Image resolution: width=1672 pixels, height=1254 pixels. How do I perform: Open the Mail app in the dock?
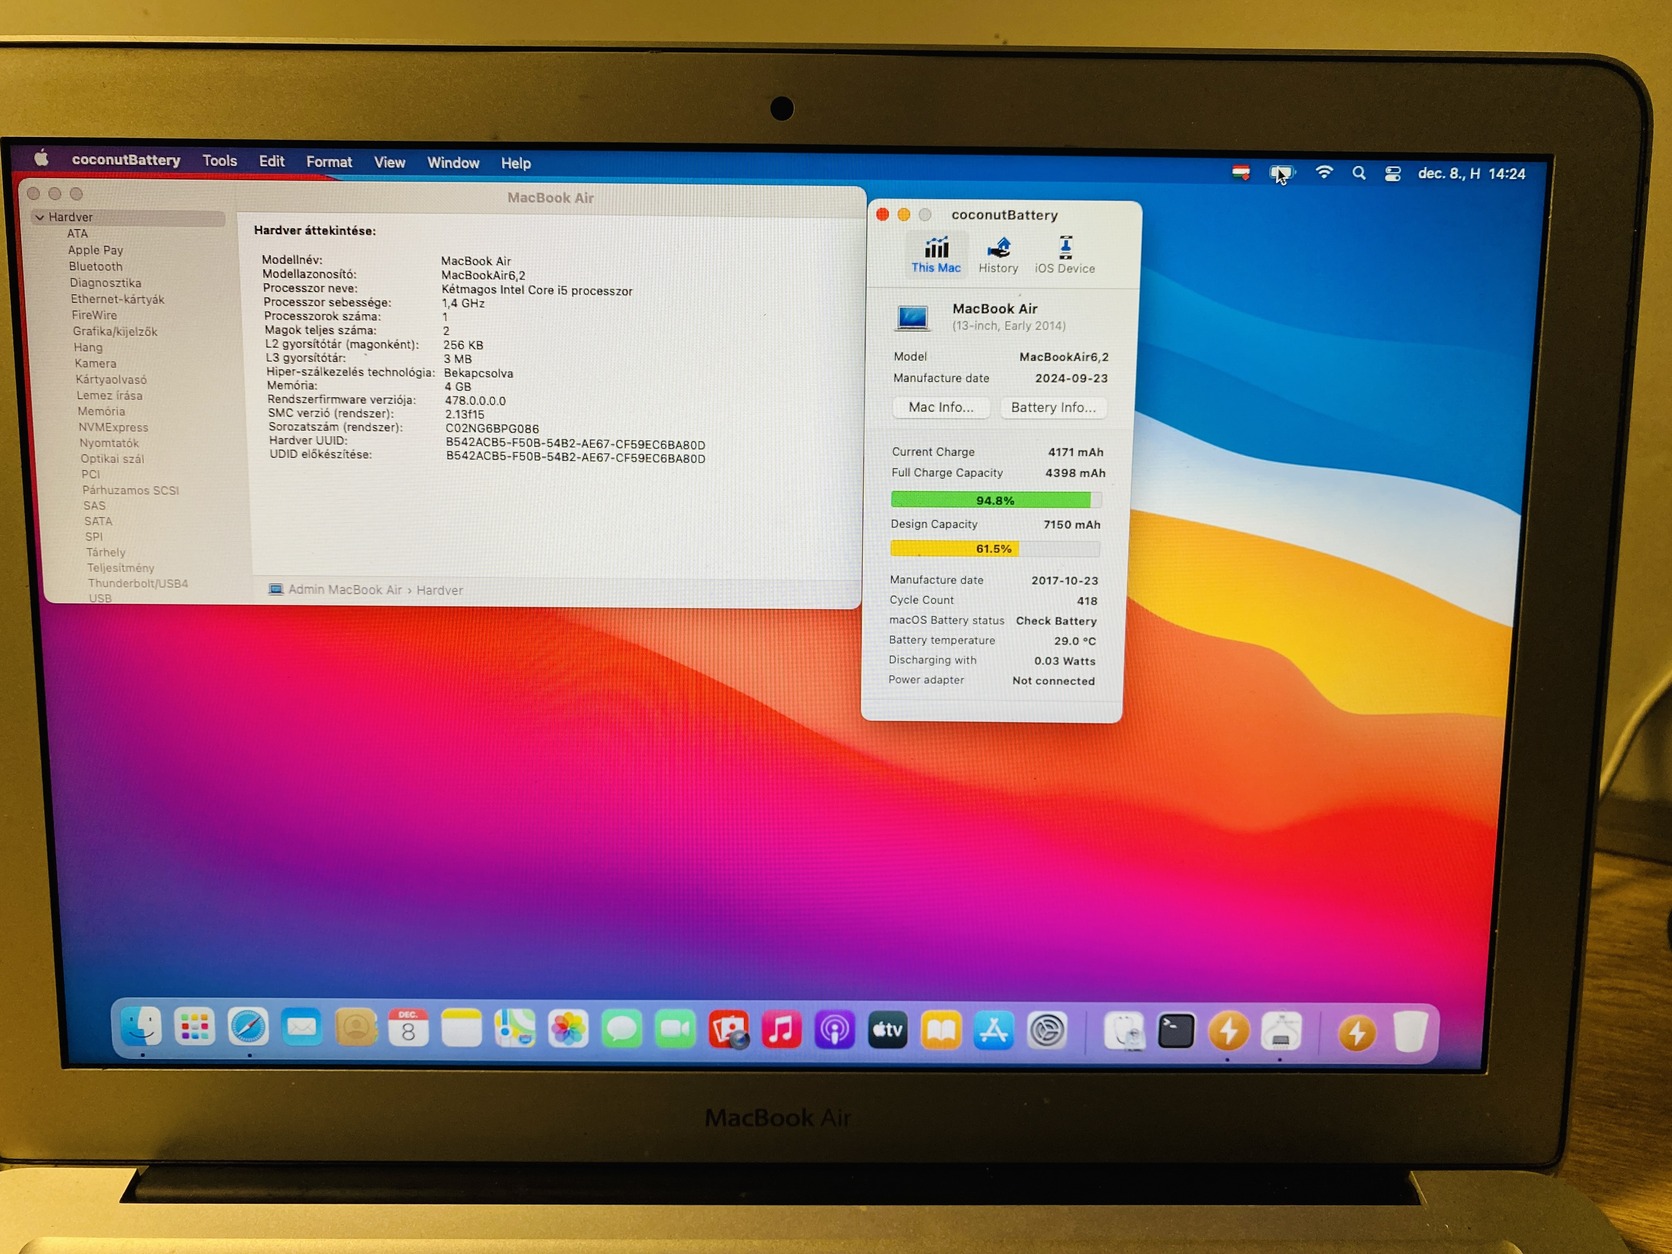pos(301,1027)
